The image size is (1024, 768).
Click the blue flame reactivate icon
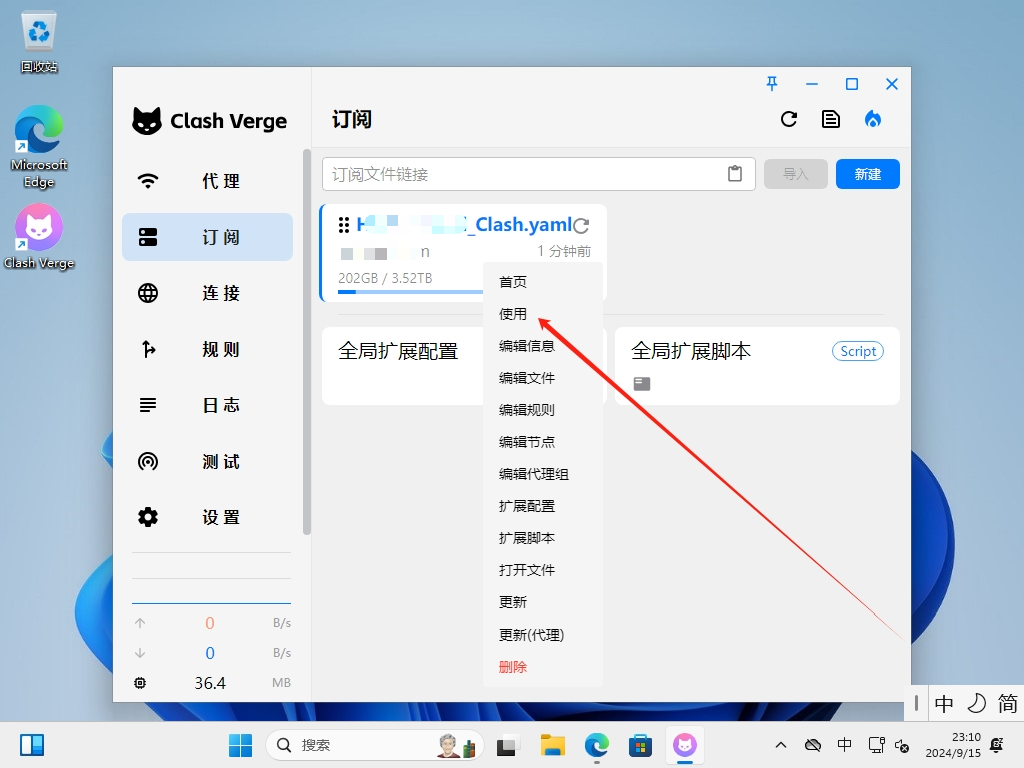click(872, 118)
